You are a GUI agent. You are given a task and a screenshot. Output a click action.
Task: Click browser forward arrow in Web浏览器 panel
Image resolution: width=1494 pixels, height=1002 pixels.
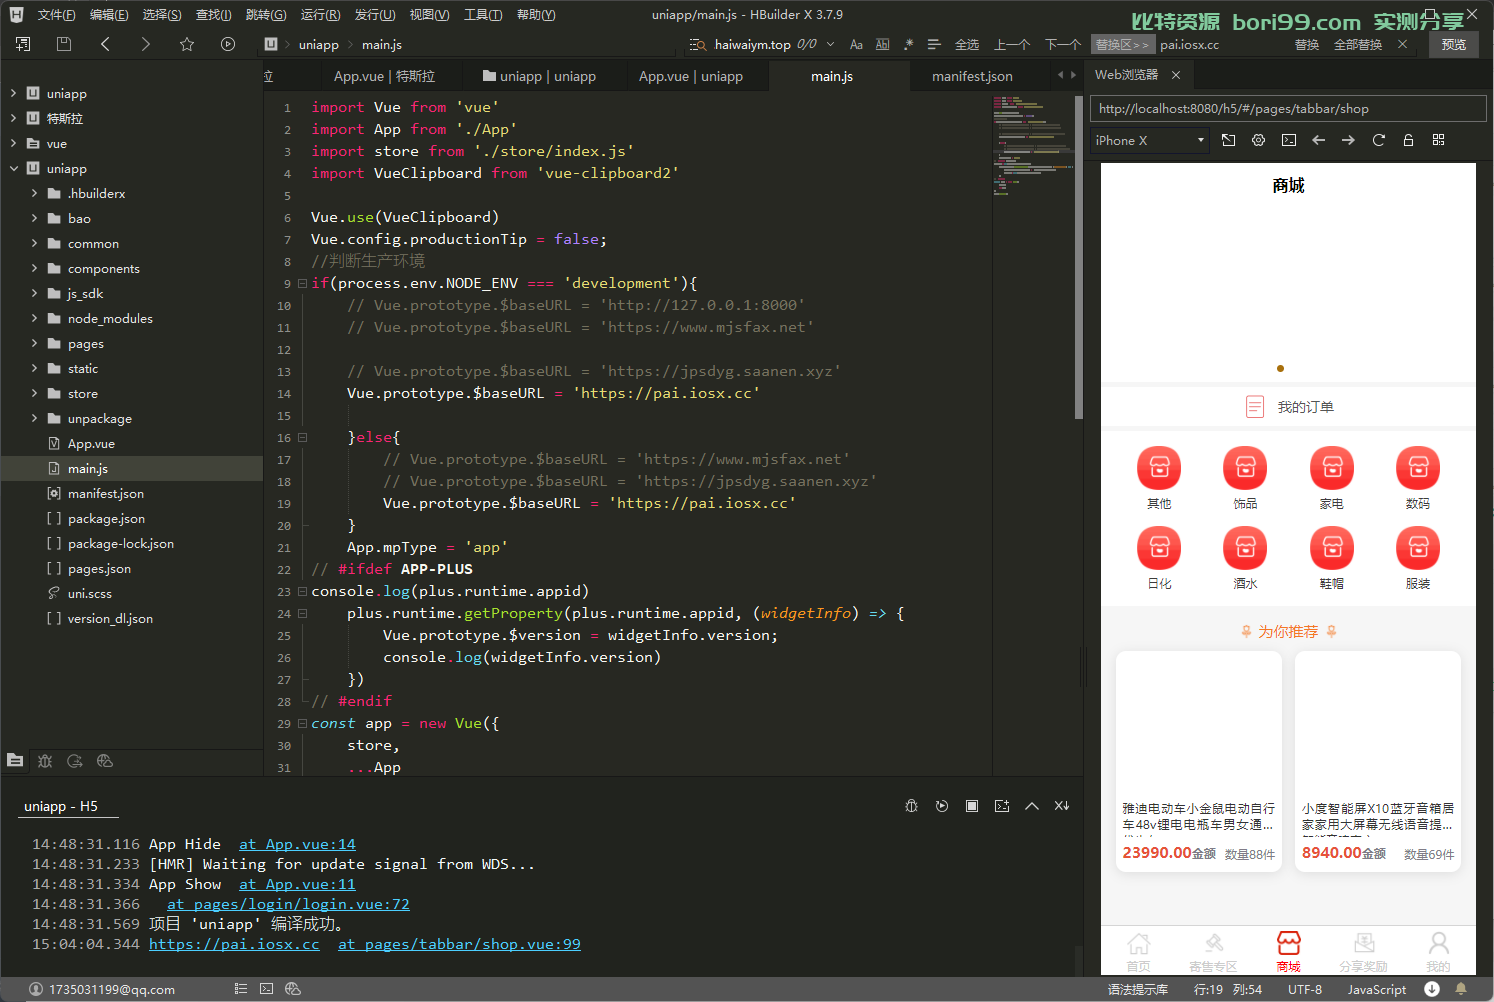coord(1349,140)
